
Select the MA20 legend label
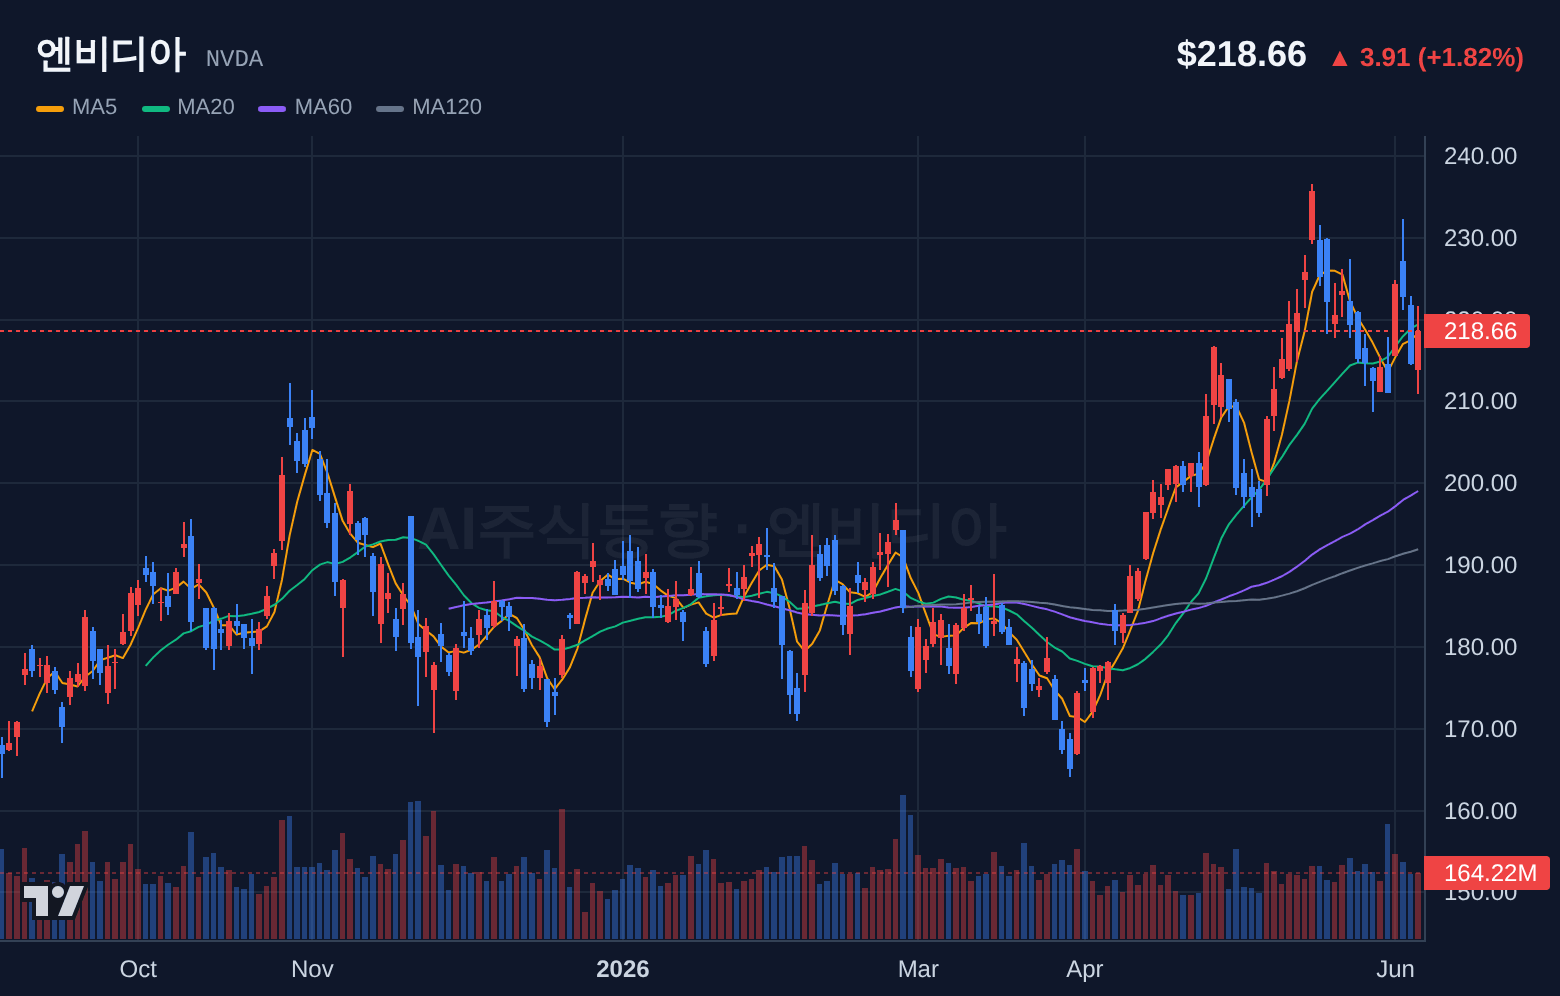pos(206,107)
